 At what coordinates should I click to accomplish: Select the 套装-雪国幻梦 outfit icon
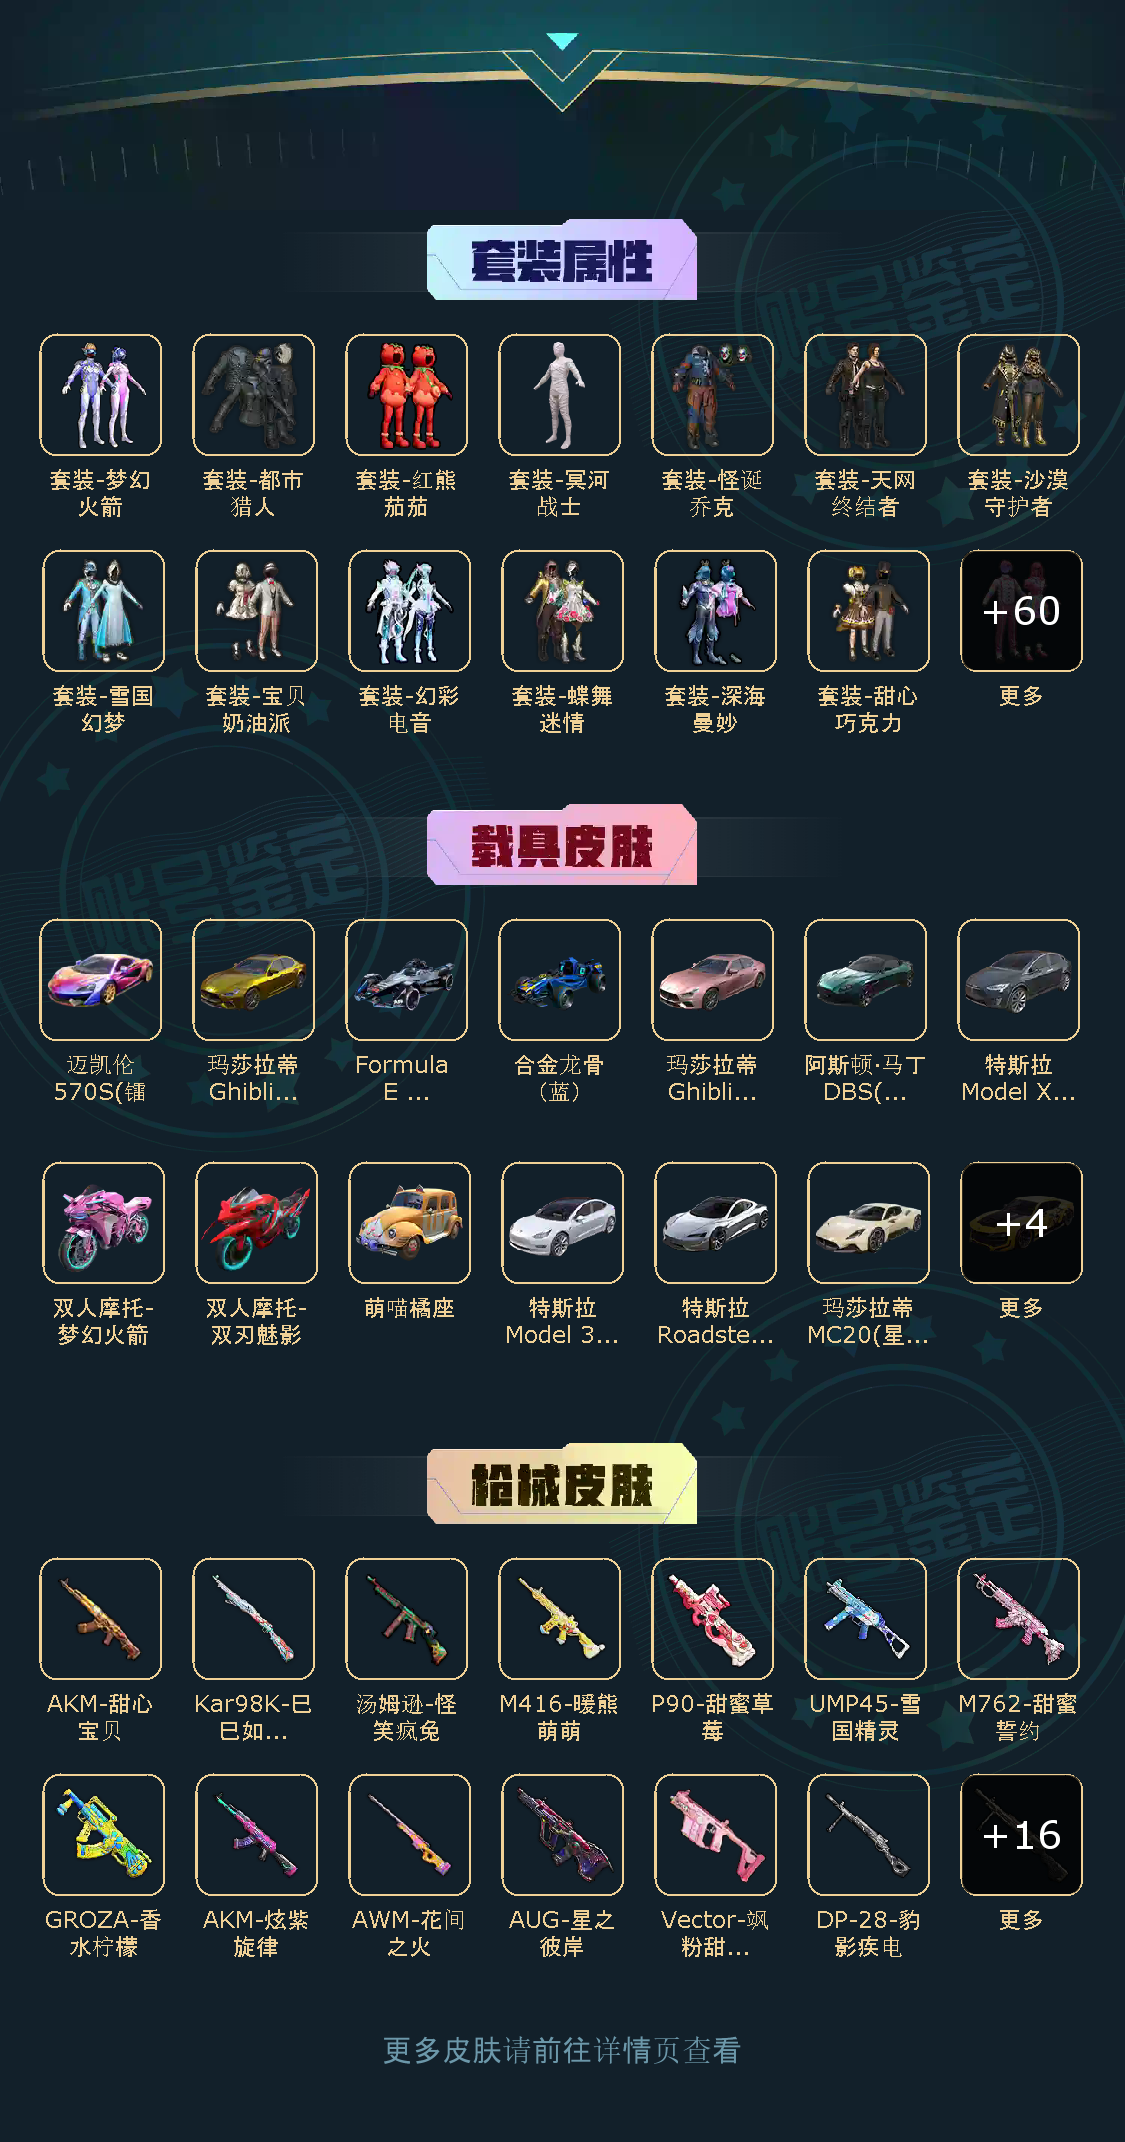(x=103, y=611)
